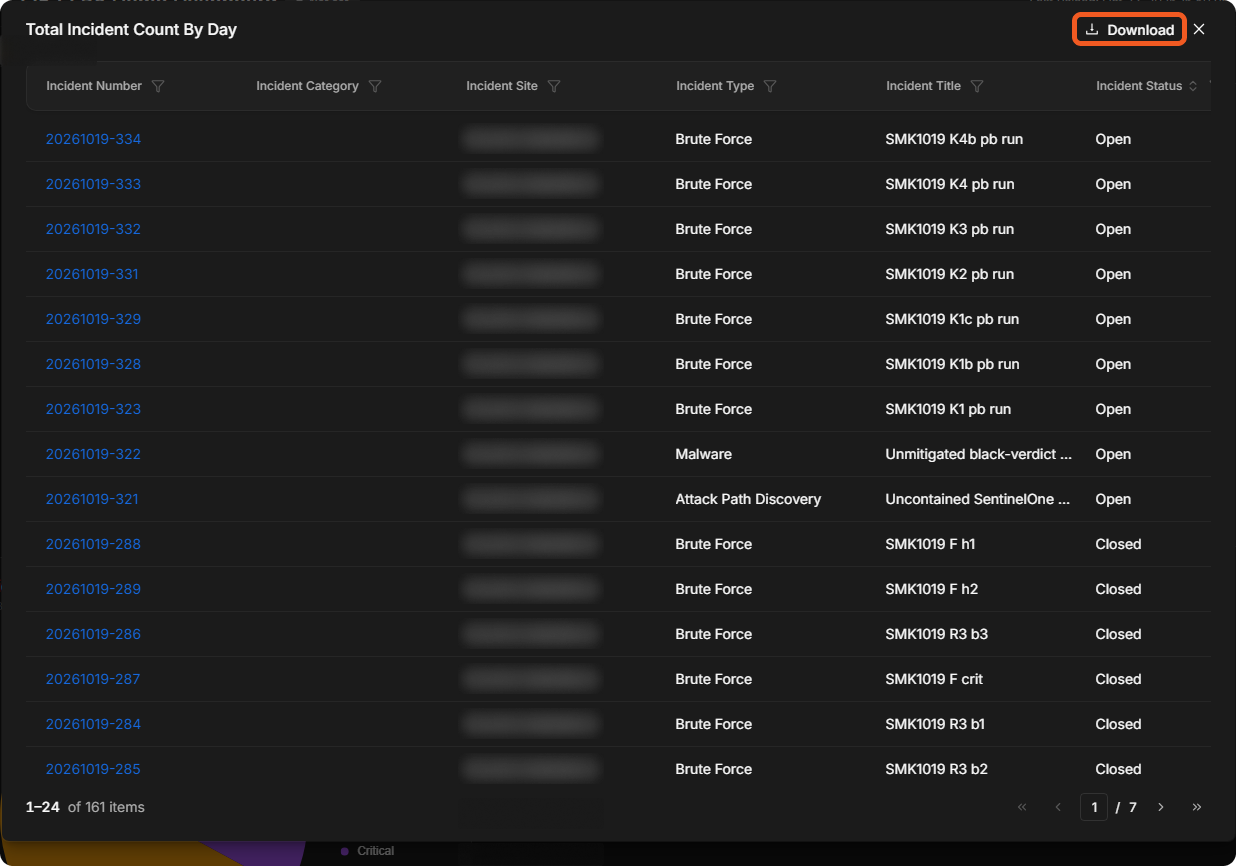The height and width of the screenshot is (866, 1236).
Task: Open incident 20261019-331
Action: pos(92,274)
